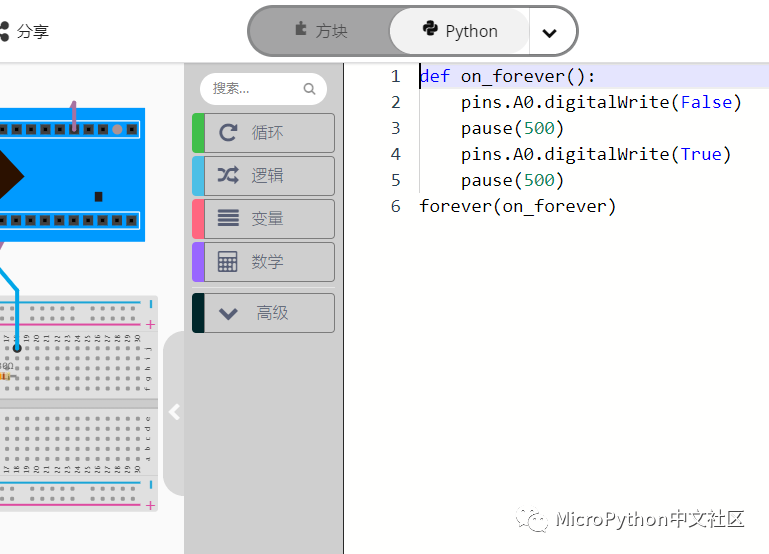
Task: Collapse the simulator with the left arrow
Action: tap(174, 412)
